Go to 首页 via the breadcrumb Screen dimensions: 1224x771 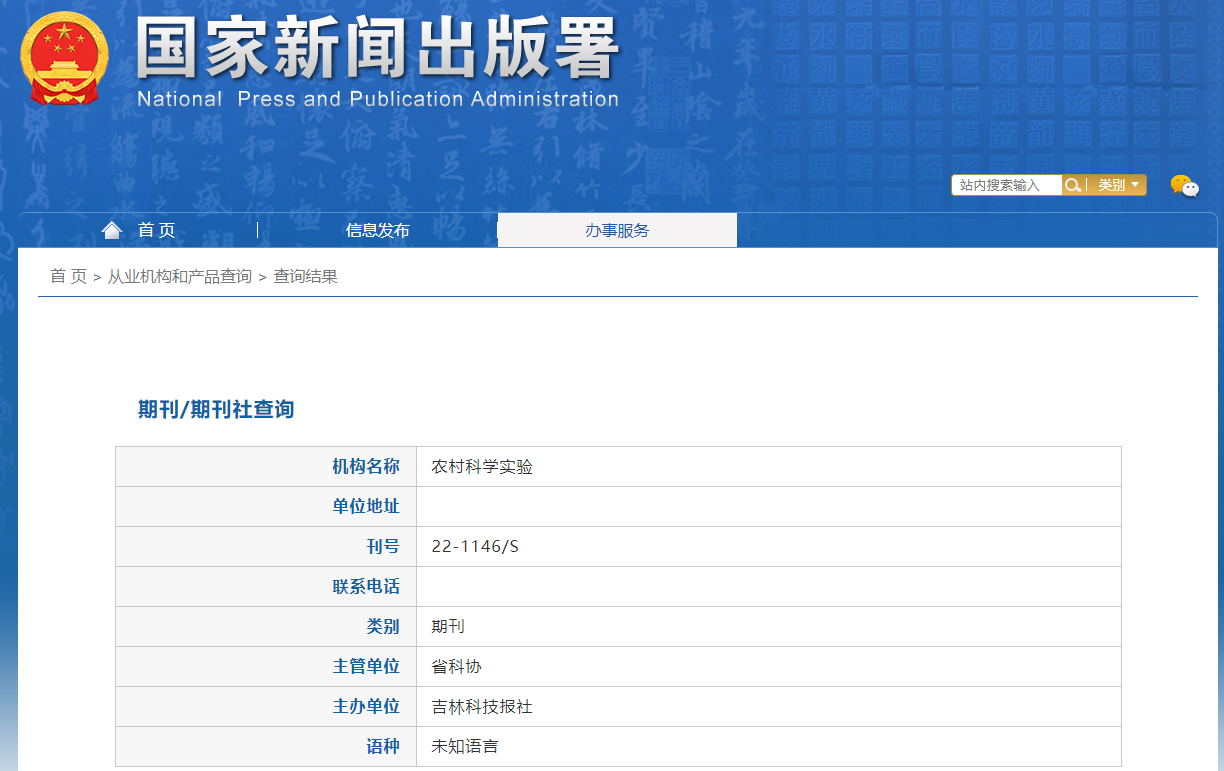tap(68, 277)
